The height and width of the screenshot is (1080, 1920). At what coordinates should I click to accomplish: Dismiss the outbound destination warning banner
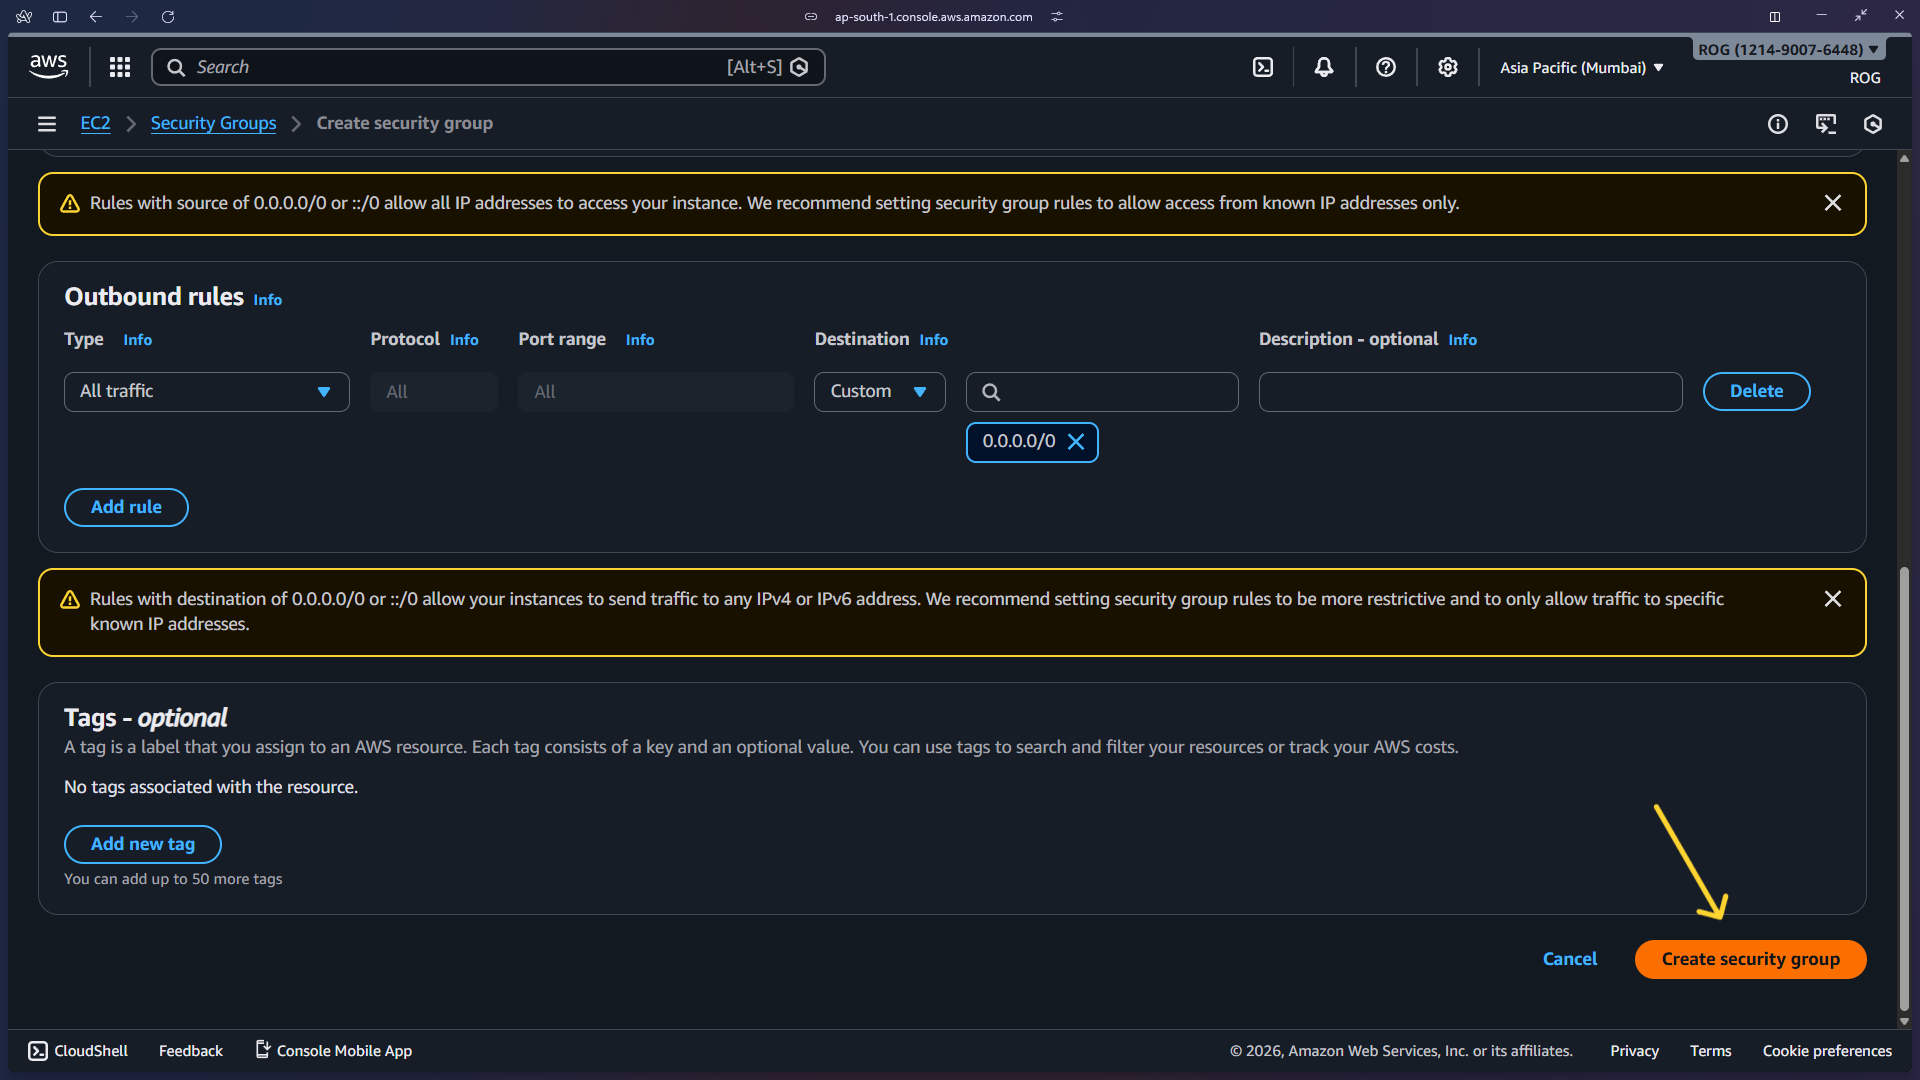[1832, 599]
